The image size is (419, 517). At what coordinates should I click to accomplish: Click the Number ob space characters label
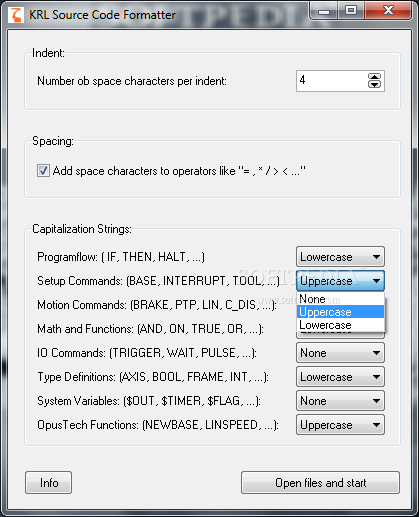[x=132, y=81]
